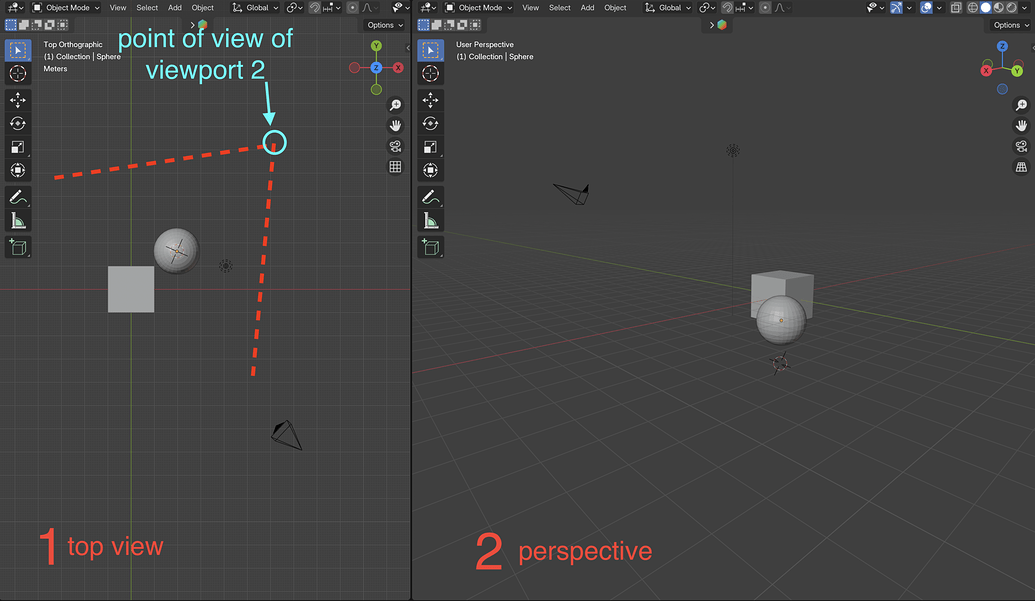
Task: Switch to solid shading mode
Action: (985, 8)
